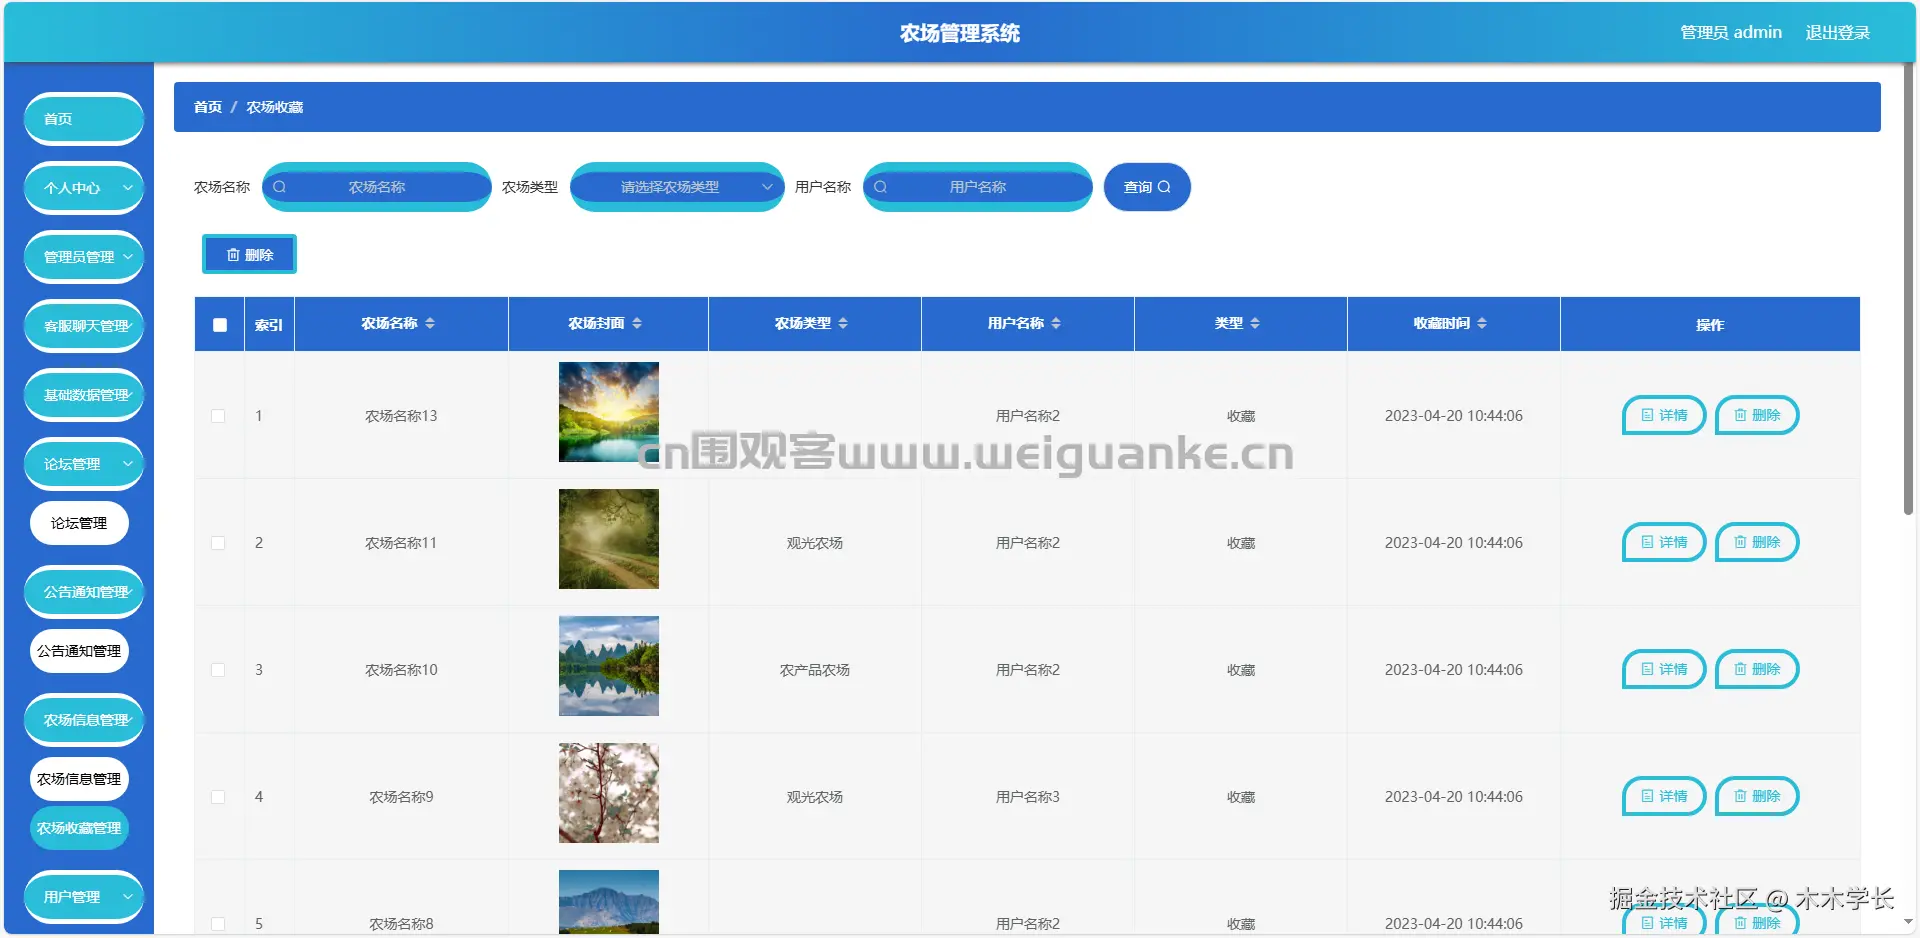Click 管理员 admin in the header
This screenshot has height=938, width=1920.
(x=1731, y=33)
